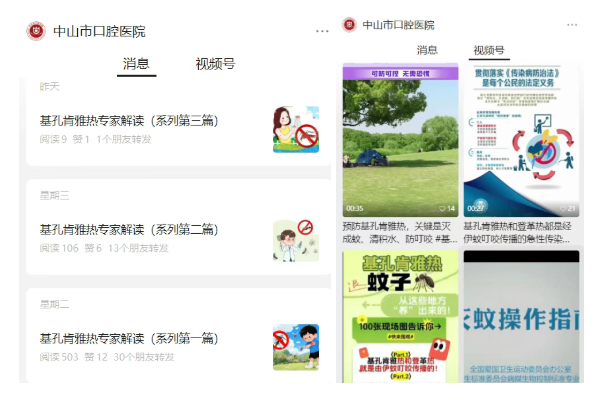Image resolution: width=597 pixels, height=400 pixels.
Task: Select the 消息 tab in right panel
Action: pyautogui.click(x=427, y=50)
